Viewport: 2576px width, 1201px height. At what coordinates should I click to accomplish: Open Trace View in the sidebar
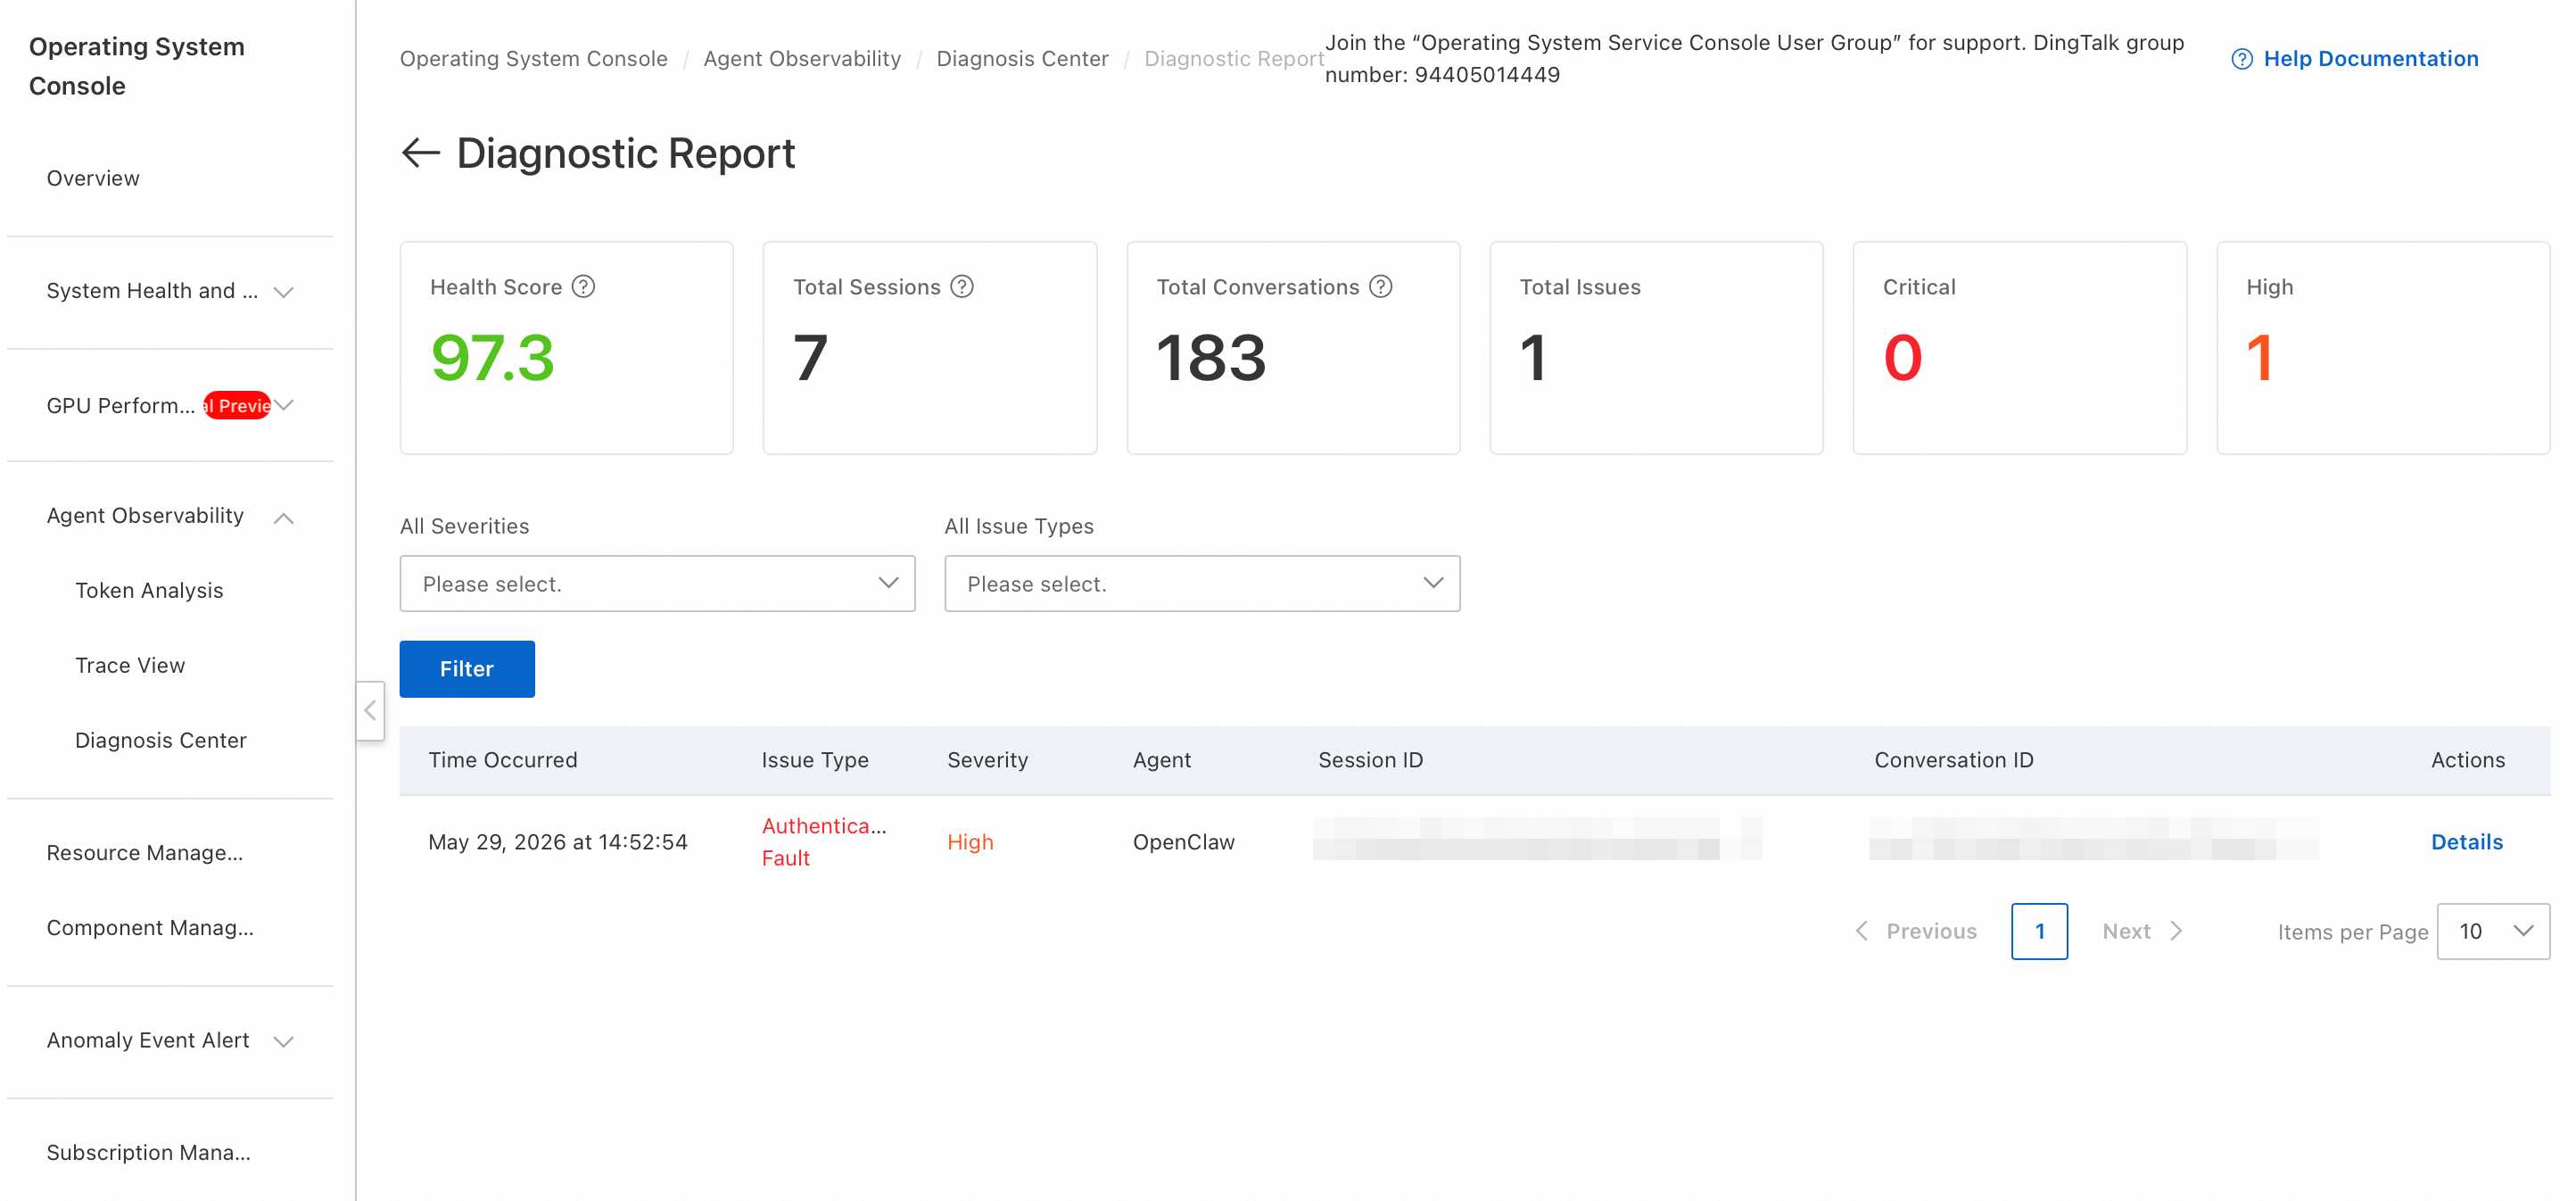[130, 665]
